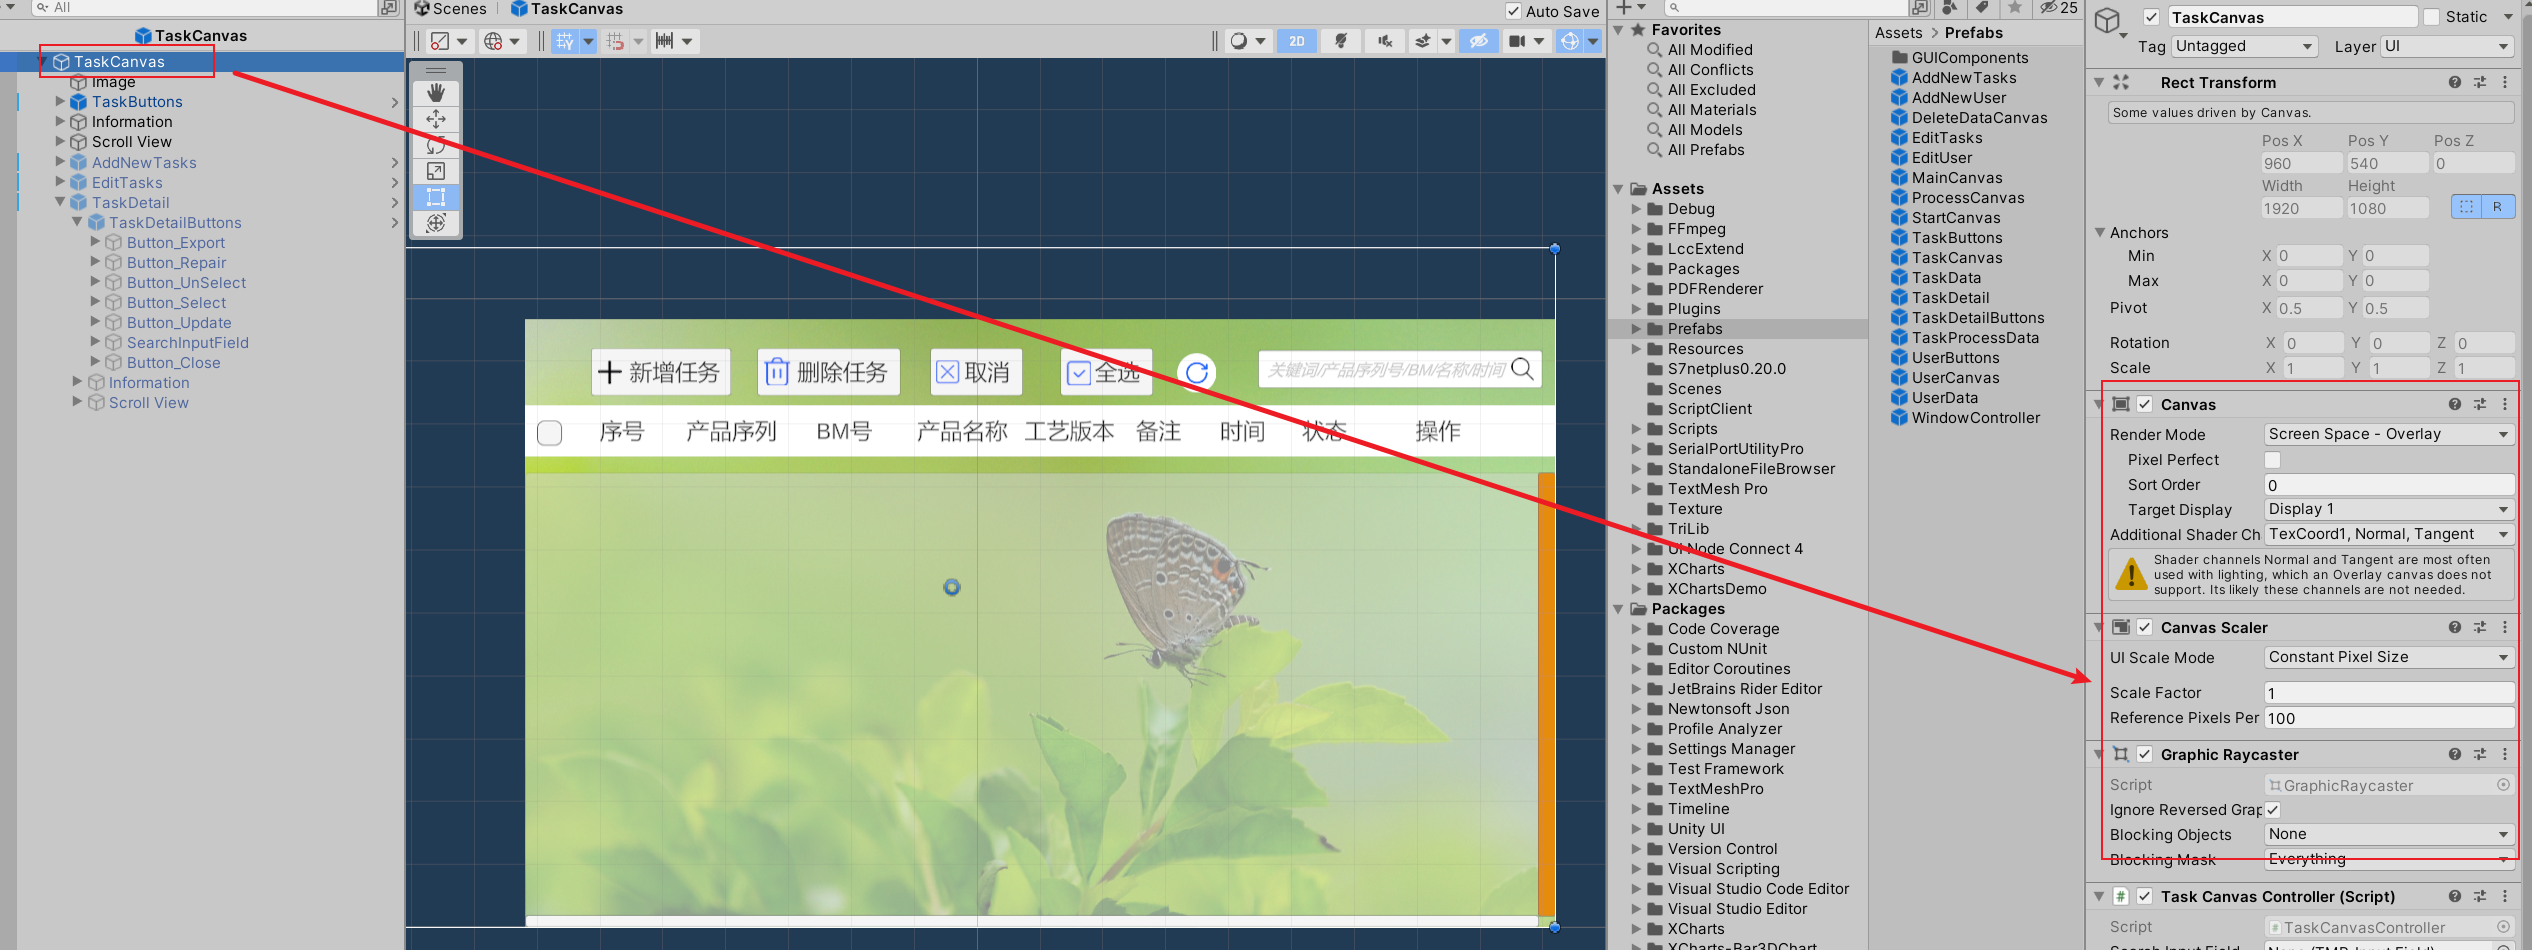
Task: Toggle the Gizmos button in scene view
Action: pyautogui.click(x=1570, y=41)
